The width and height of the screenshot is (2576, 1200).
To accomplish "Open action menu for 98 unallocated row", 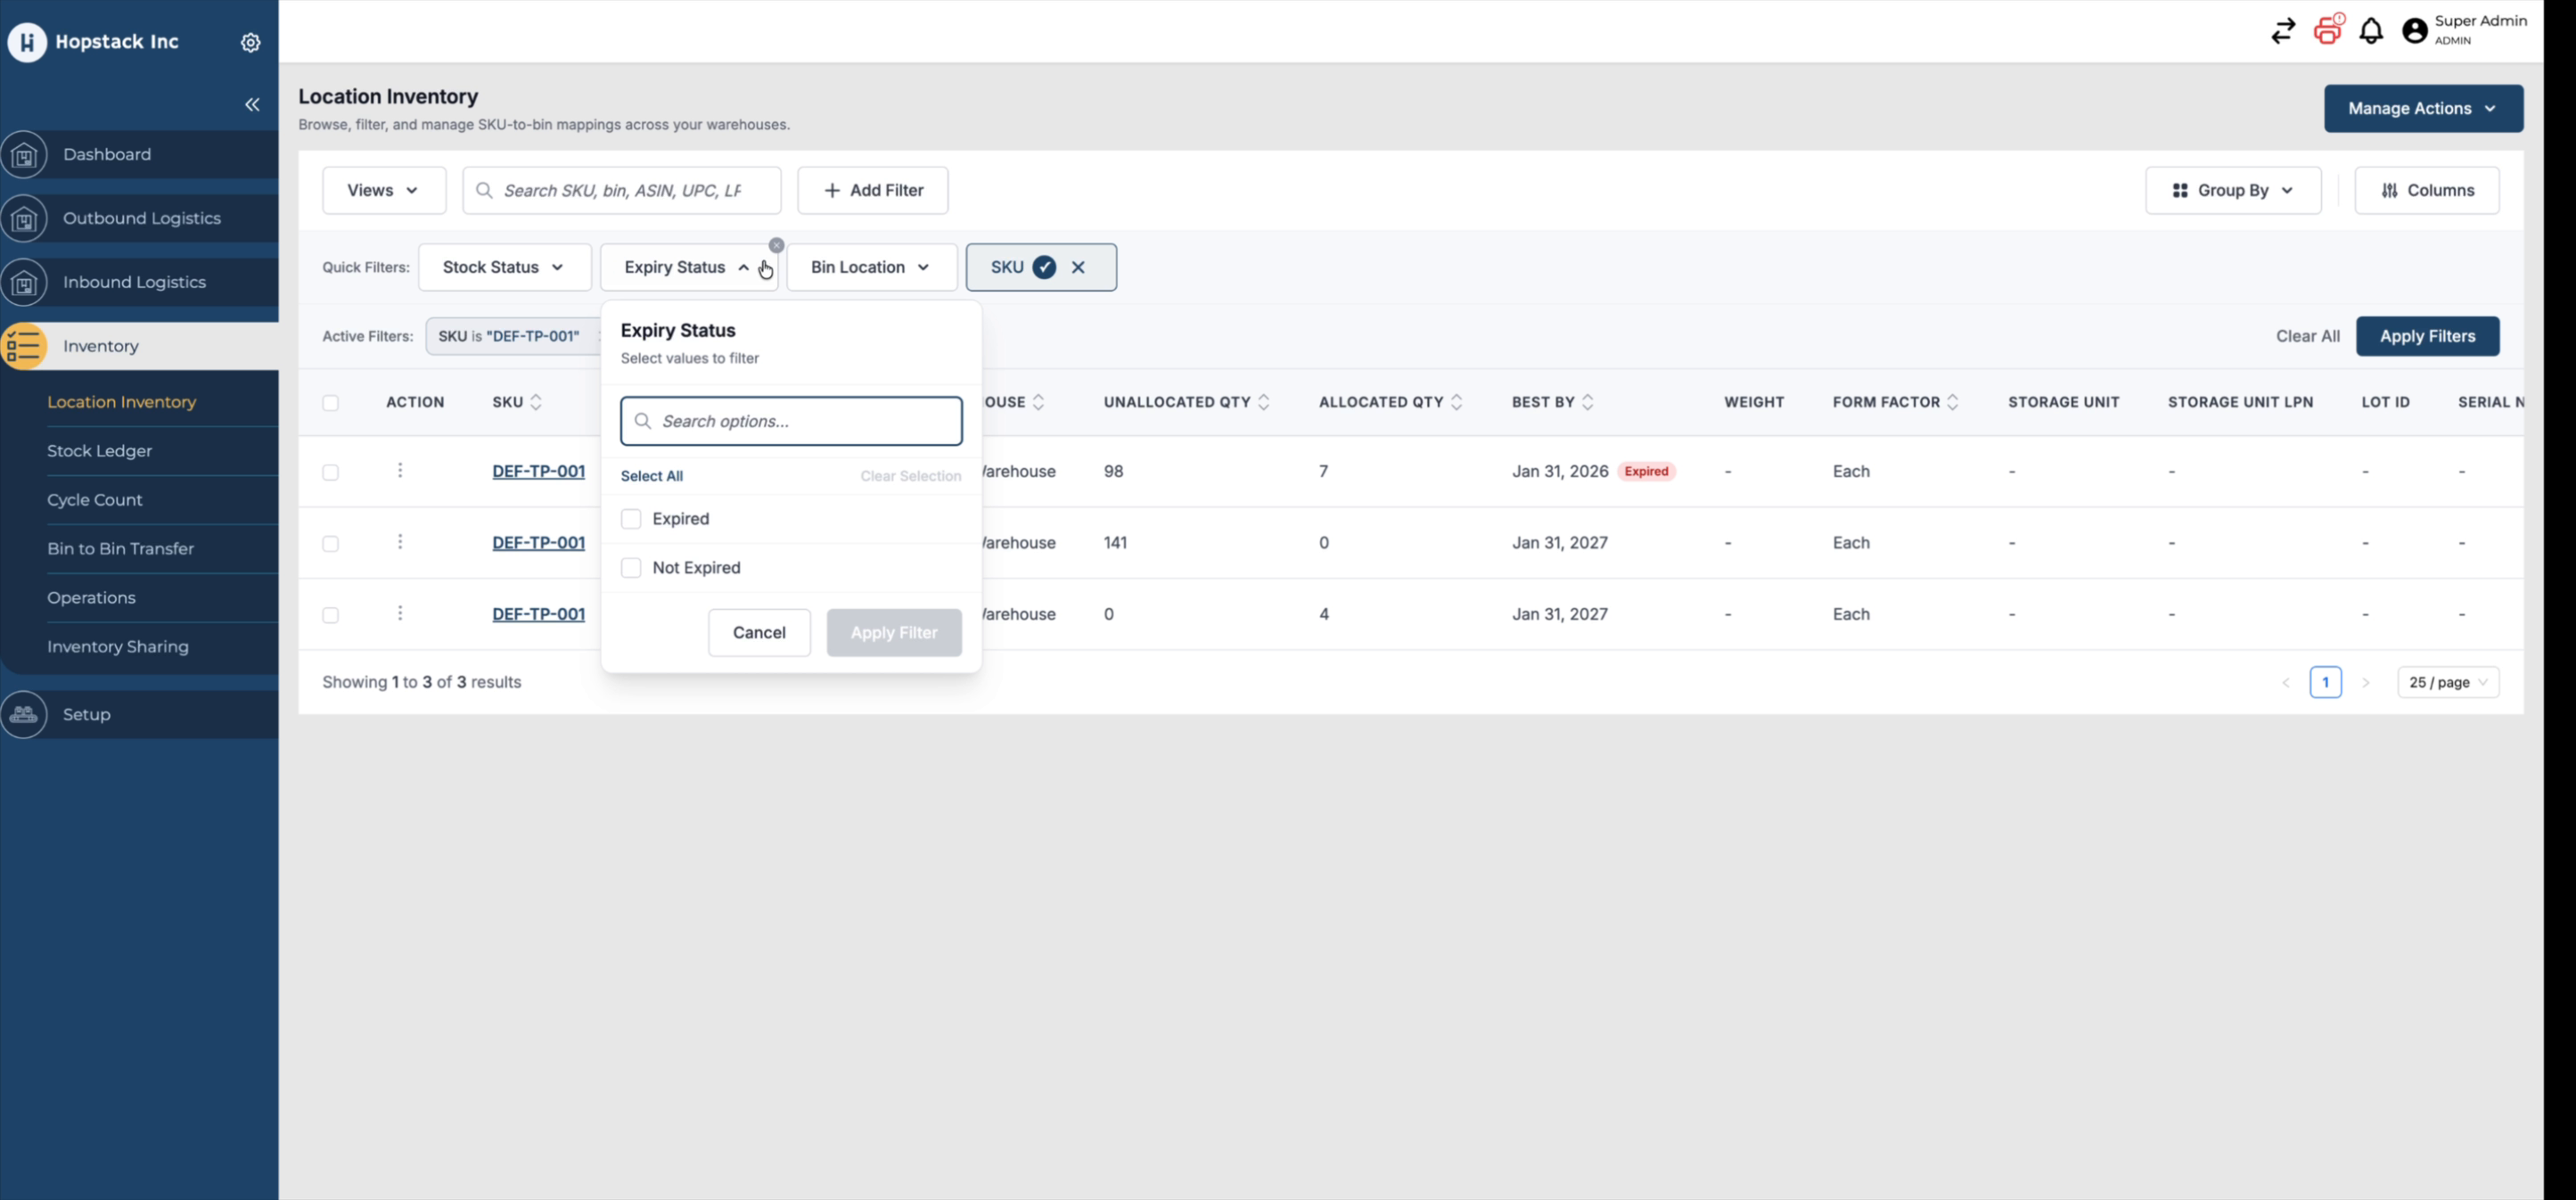I will pos(400,470).
